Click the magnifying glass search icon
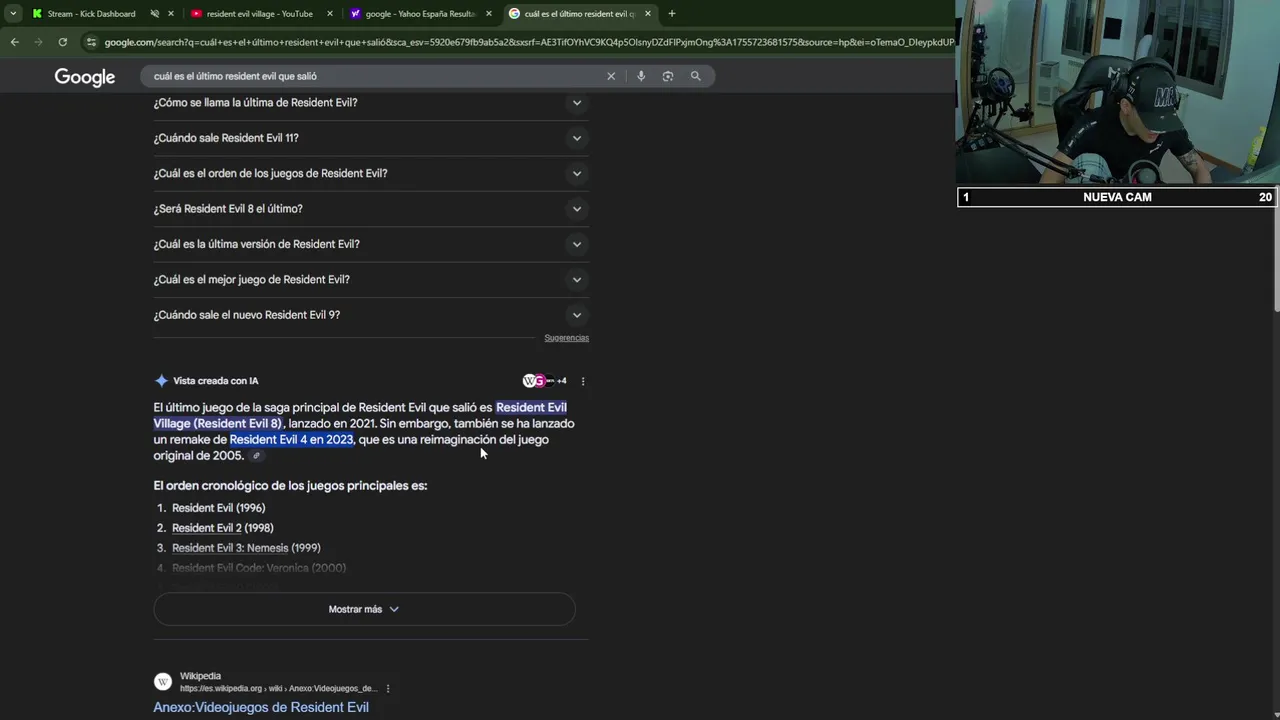Viewport: 1280px width, 720px height. point(696,76)
